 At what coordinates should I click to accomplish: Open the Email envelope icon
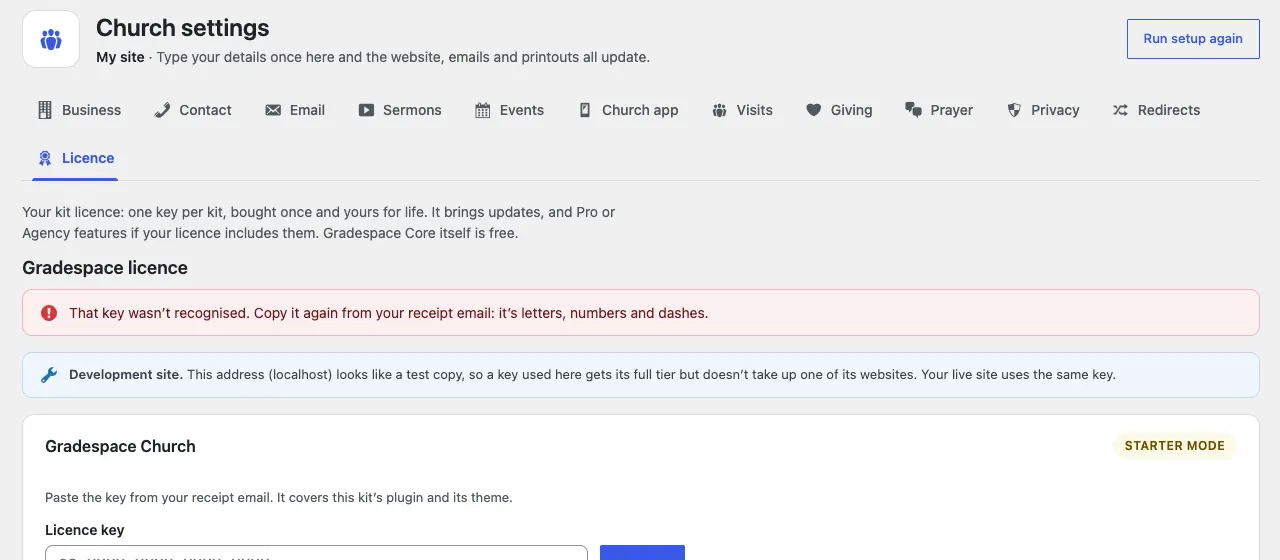pos(273,110)
